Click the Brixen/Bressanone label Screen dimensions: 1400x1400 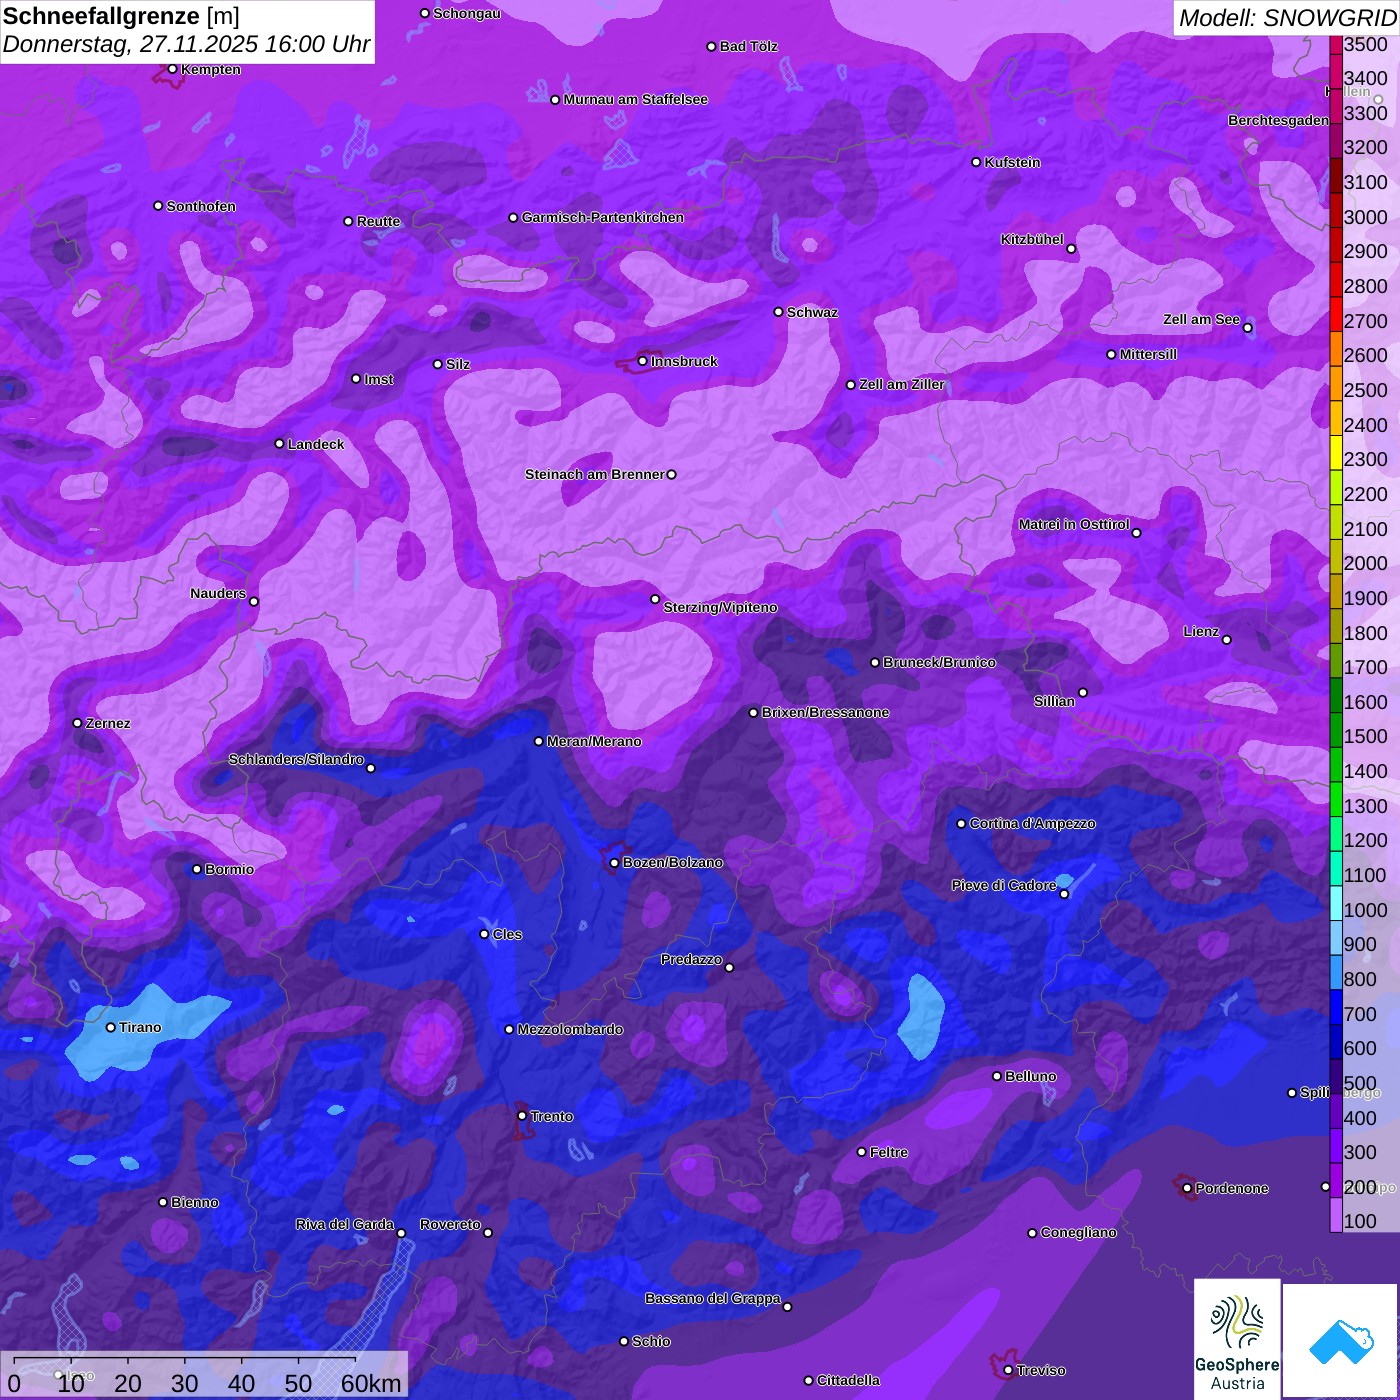(825, 712)
